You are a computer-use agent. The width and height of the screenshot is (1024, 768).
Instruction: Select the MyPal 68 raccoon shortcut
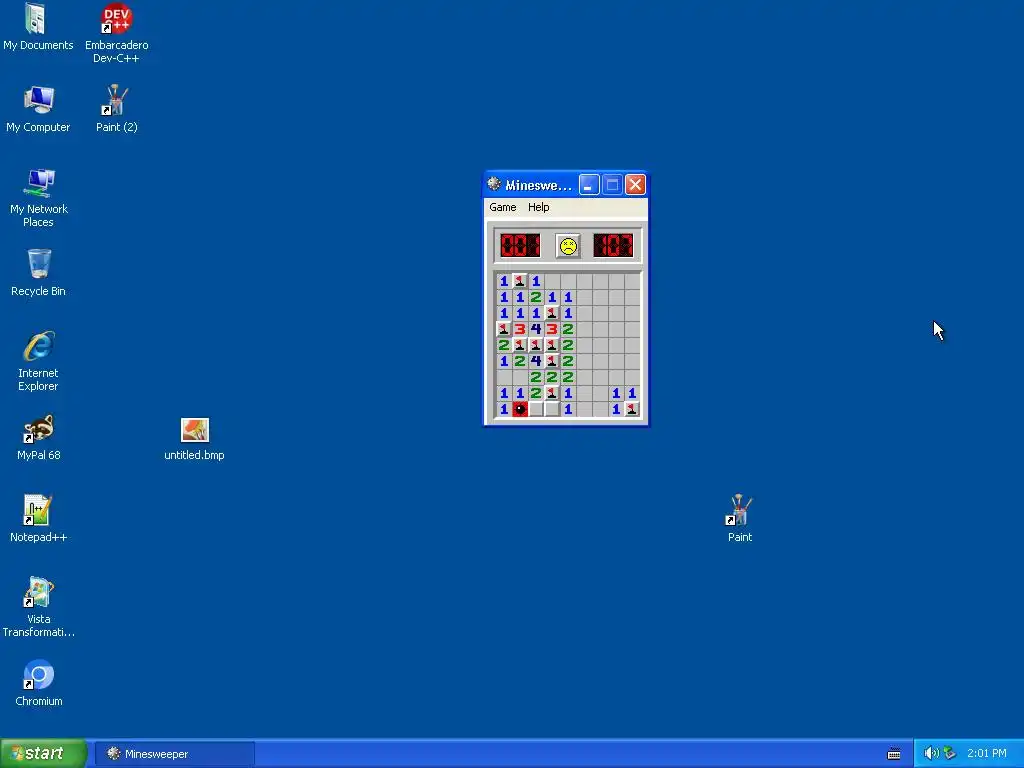pyautogui.click(x=38, y=437)
